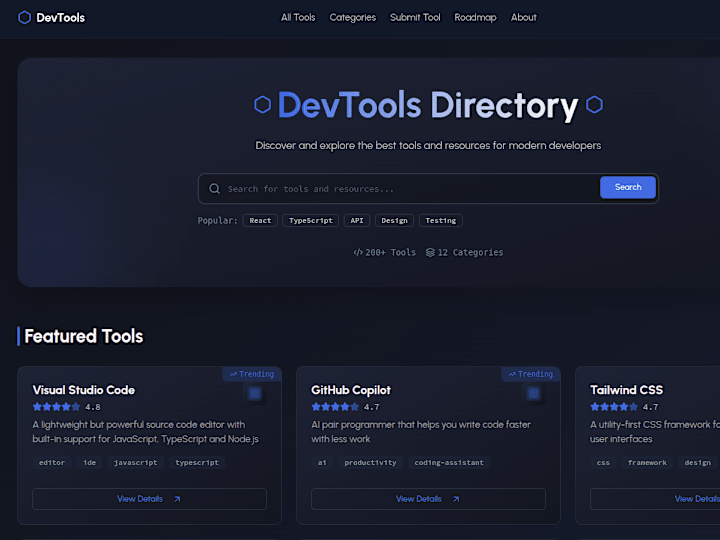
Task: Open the Roadmap nav link
Action: tap(475, 17)
